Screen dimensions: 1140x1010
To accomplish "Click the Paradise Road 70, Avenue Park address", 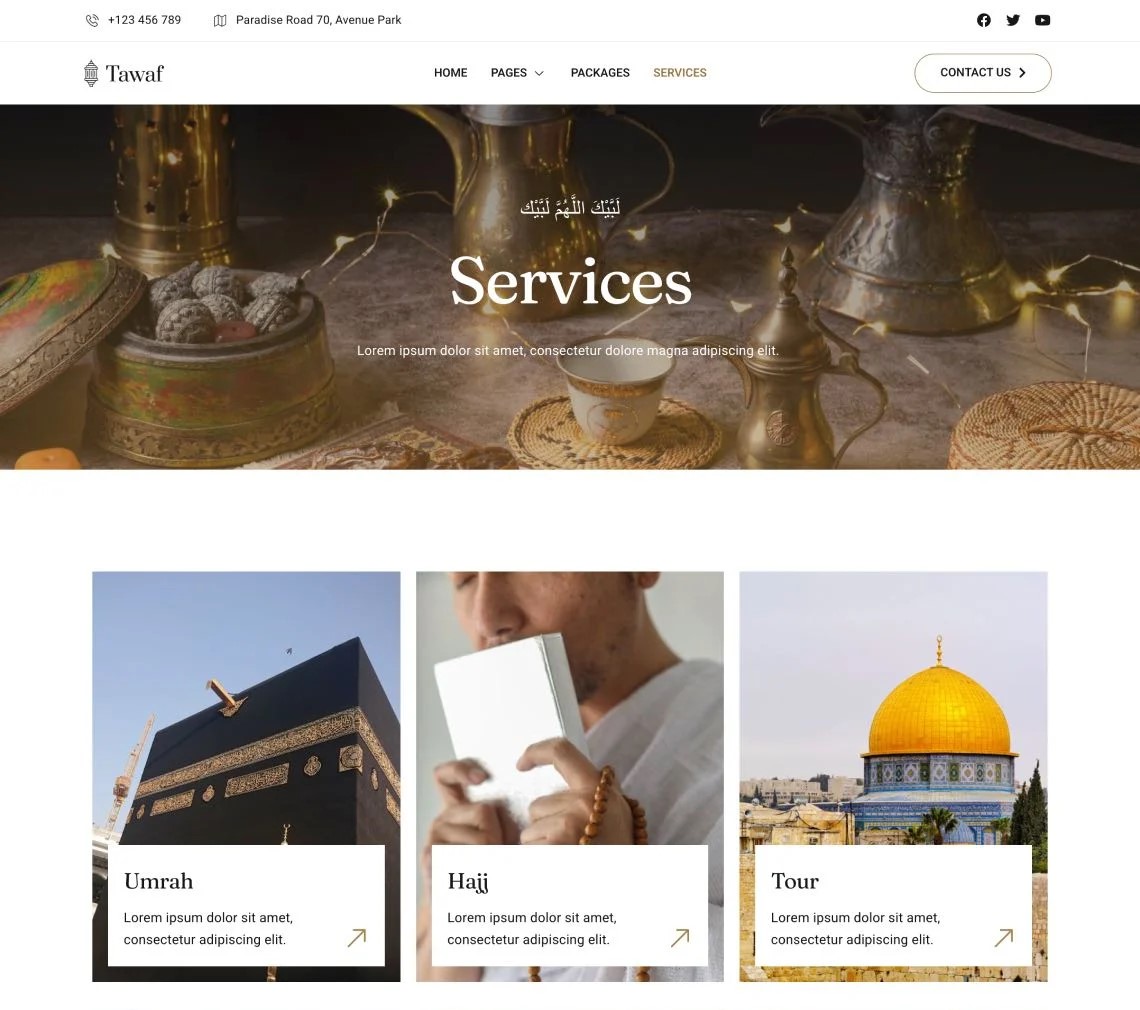I will click(318, 20).
